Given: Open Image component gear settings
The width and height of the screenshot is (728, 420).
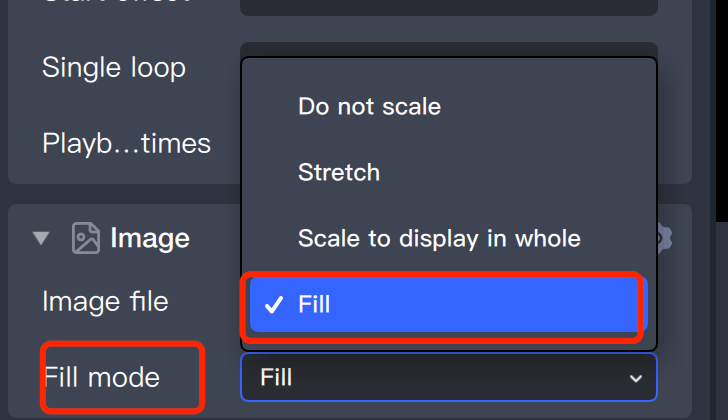Looking at the screenshot, I should (664, 238).
